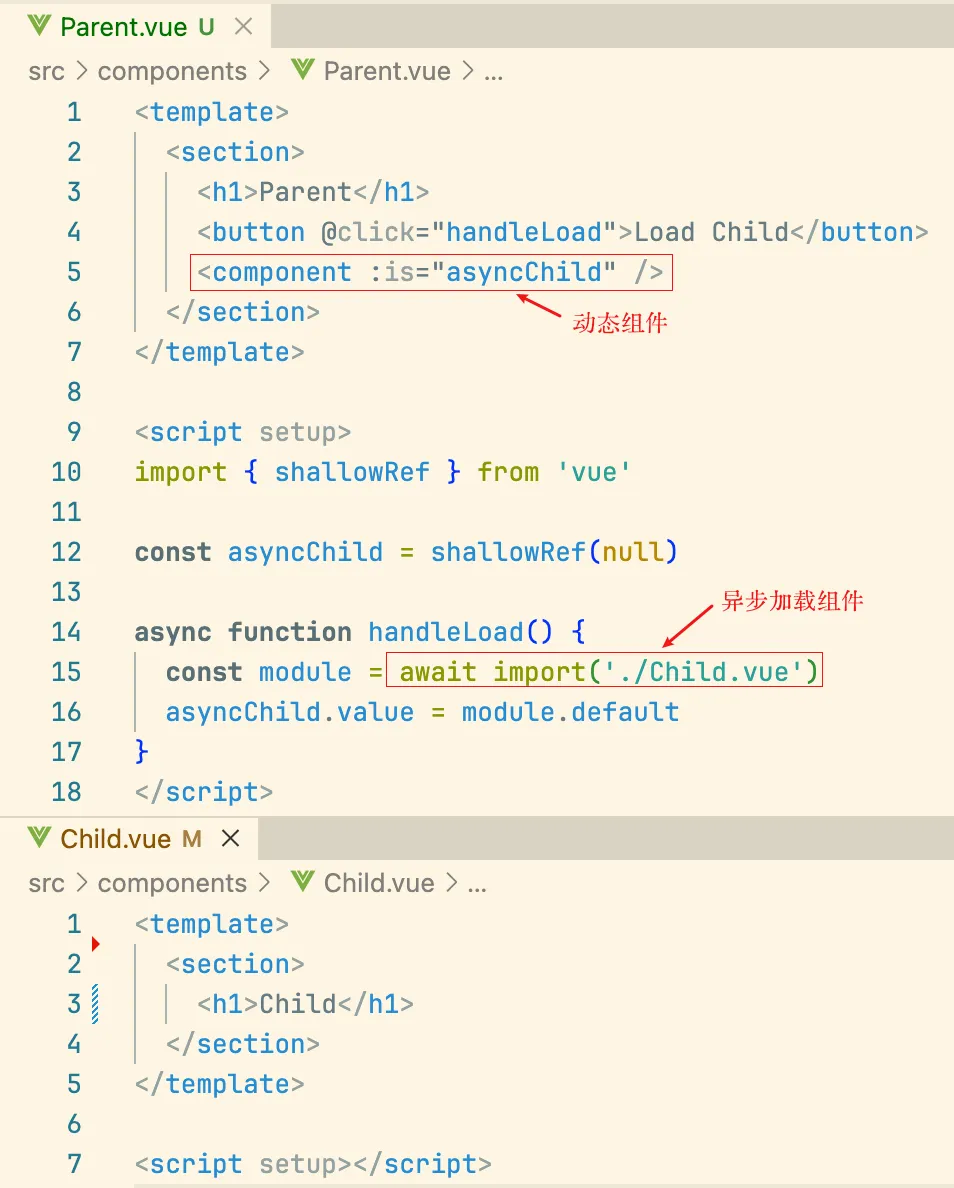Screen dimensions: 954x1188
Task: Click line number 3 in Child.vue gutter
Action: [74, 1004]
